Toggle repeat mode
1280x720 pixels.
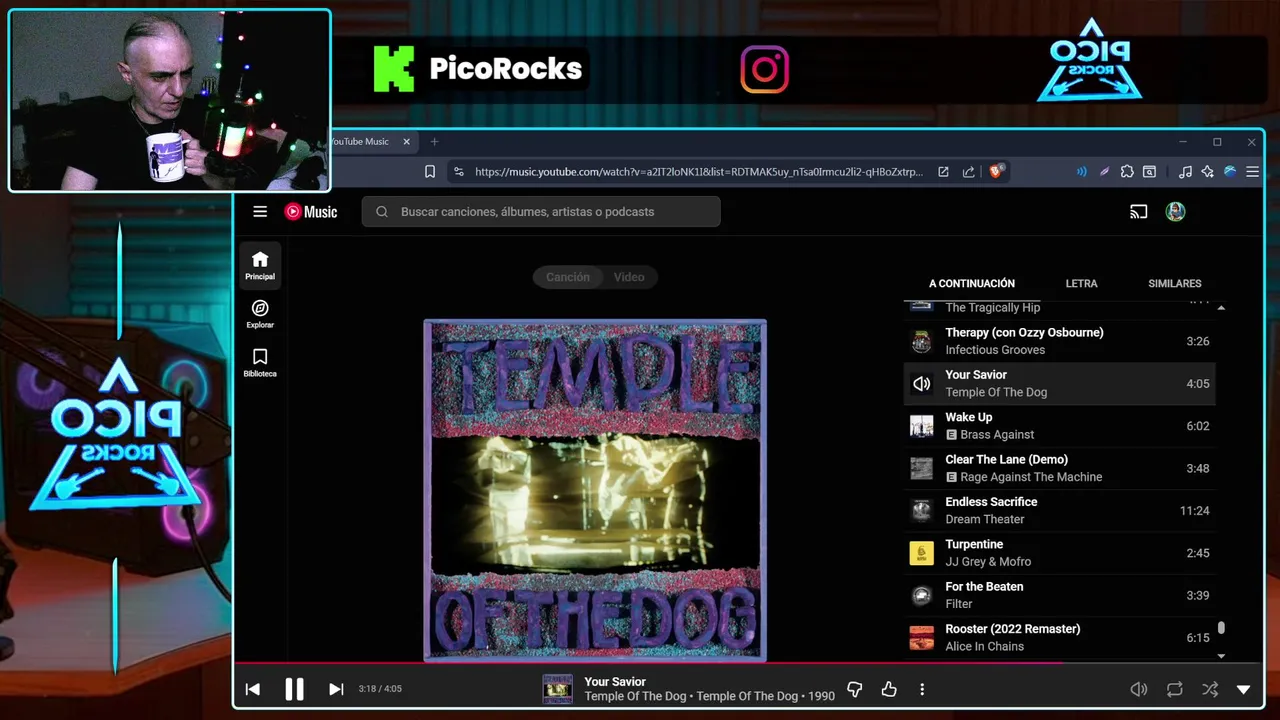(1175, 689)
